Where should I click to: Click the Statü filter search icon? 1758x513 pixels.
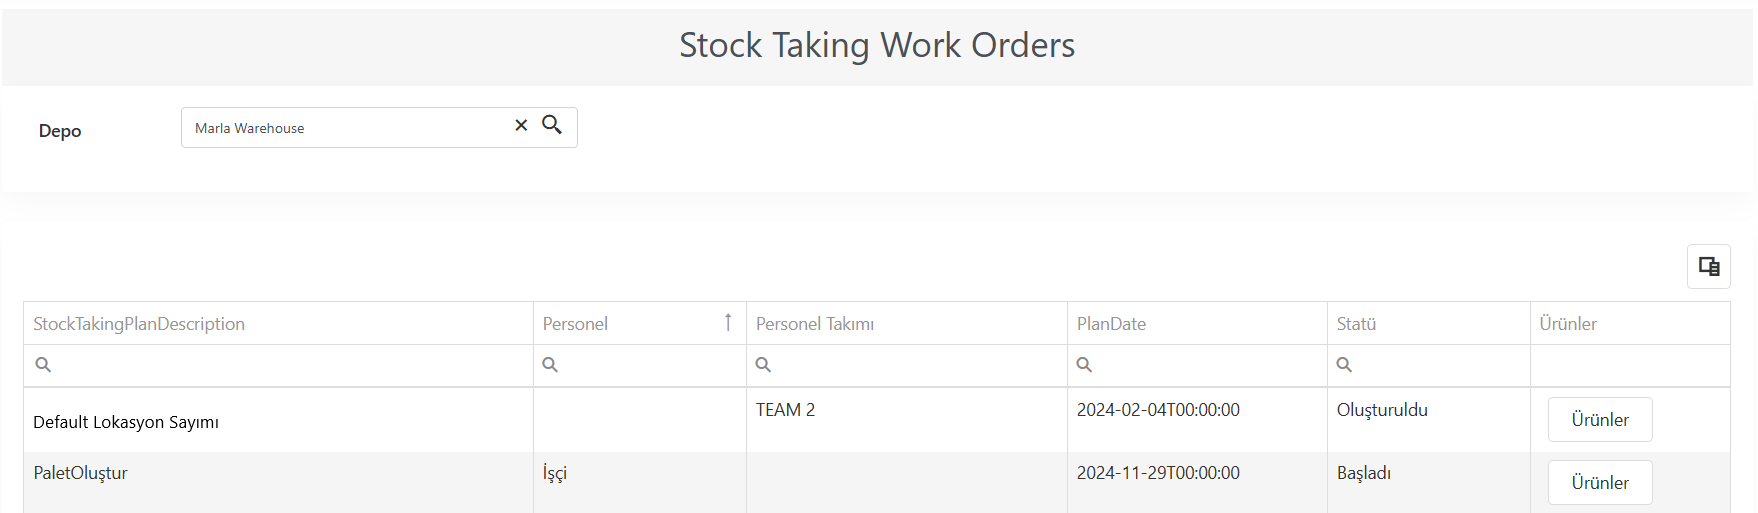pyautogui.click(x=1344, y=365)
